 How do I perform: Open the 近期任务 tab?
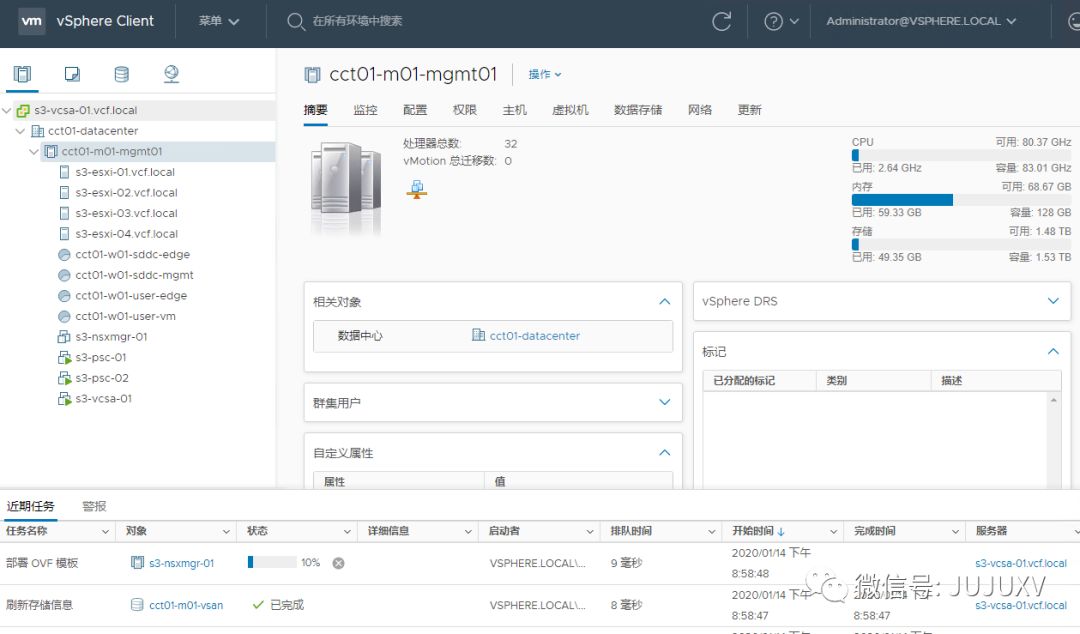click(30, 507)
